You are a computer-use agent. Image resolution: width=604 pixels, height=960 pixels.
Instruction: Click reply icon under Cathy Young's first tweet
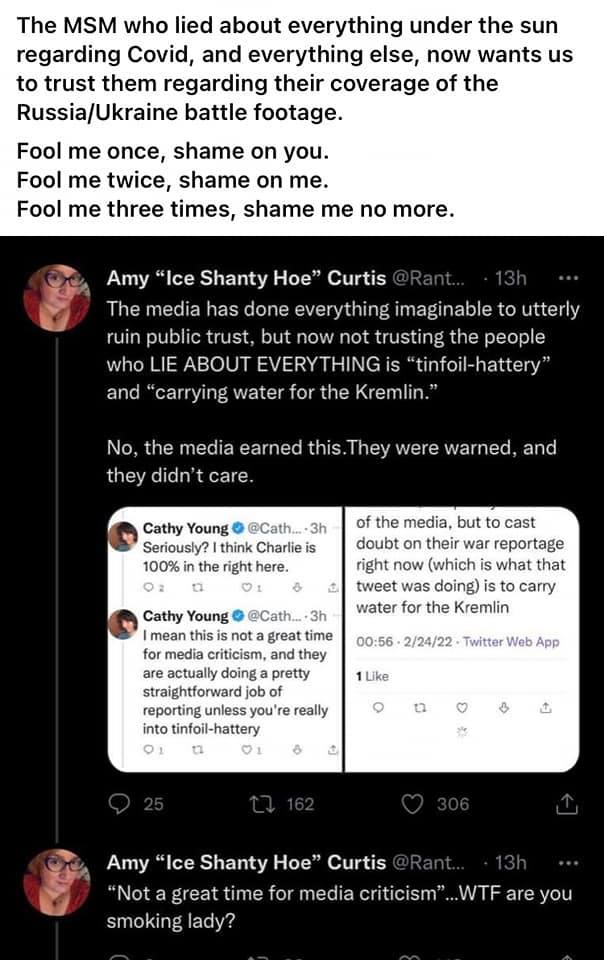pos(148,589)
